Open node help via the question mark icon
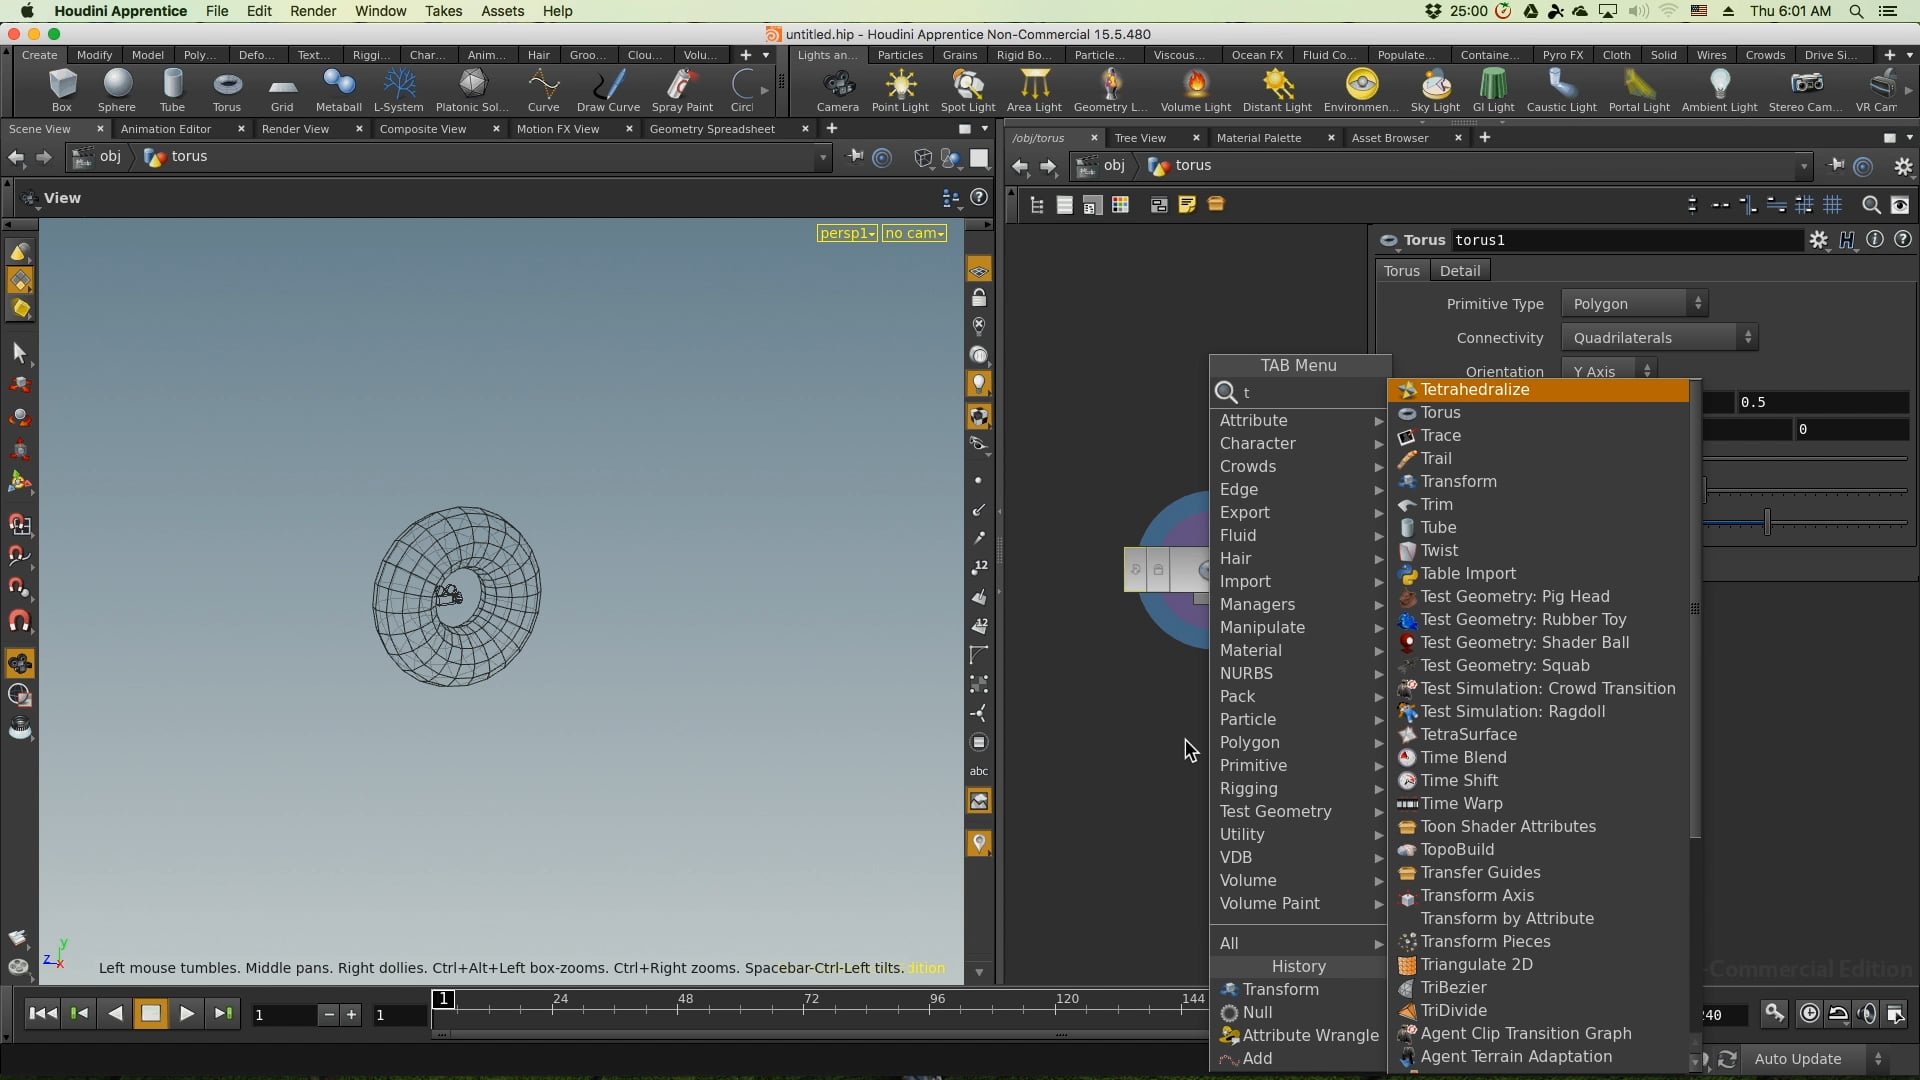1920x1080 pixels. (1904, 240)
